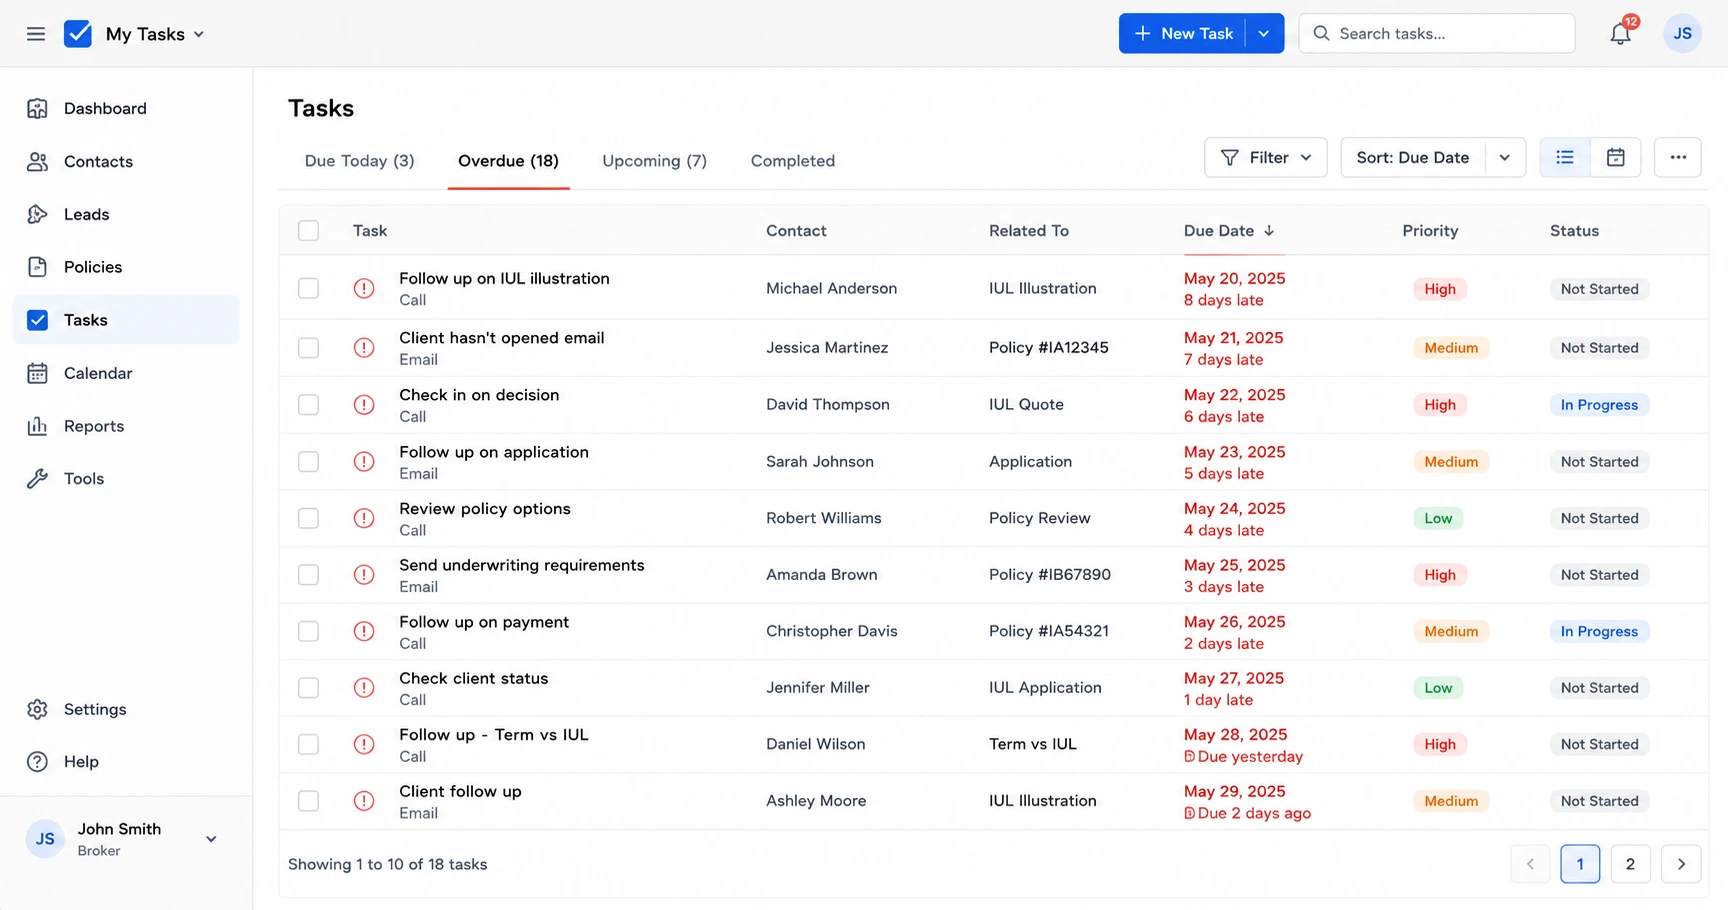Check the Follow up - Term vs IUL task

(308, 744)
